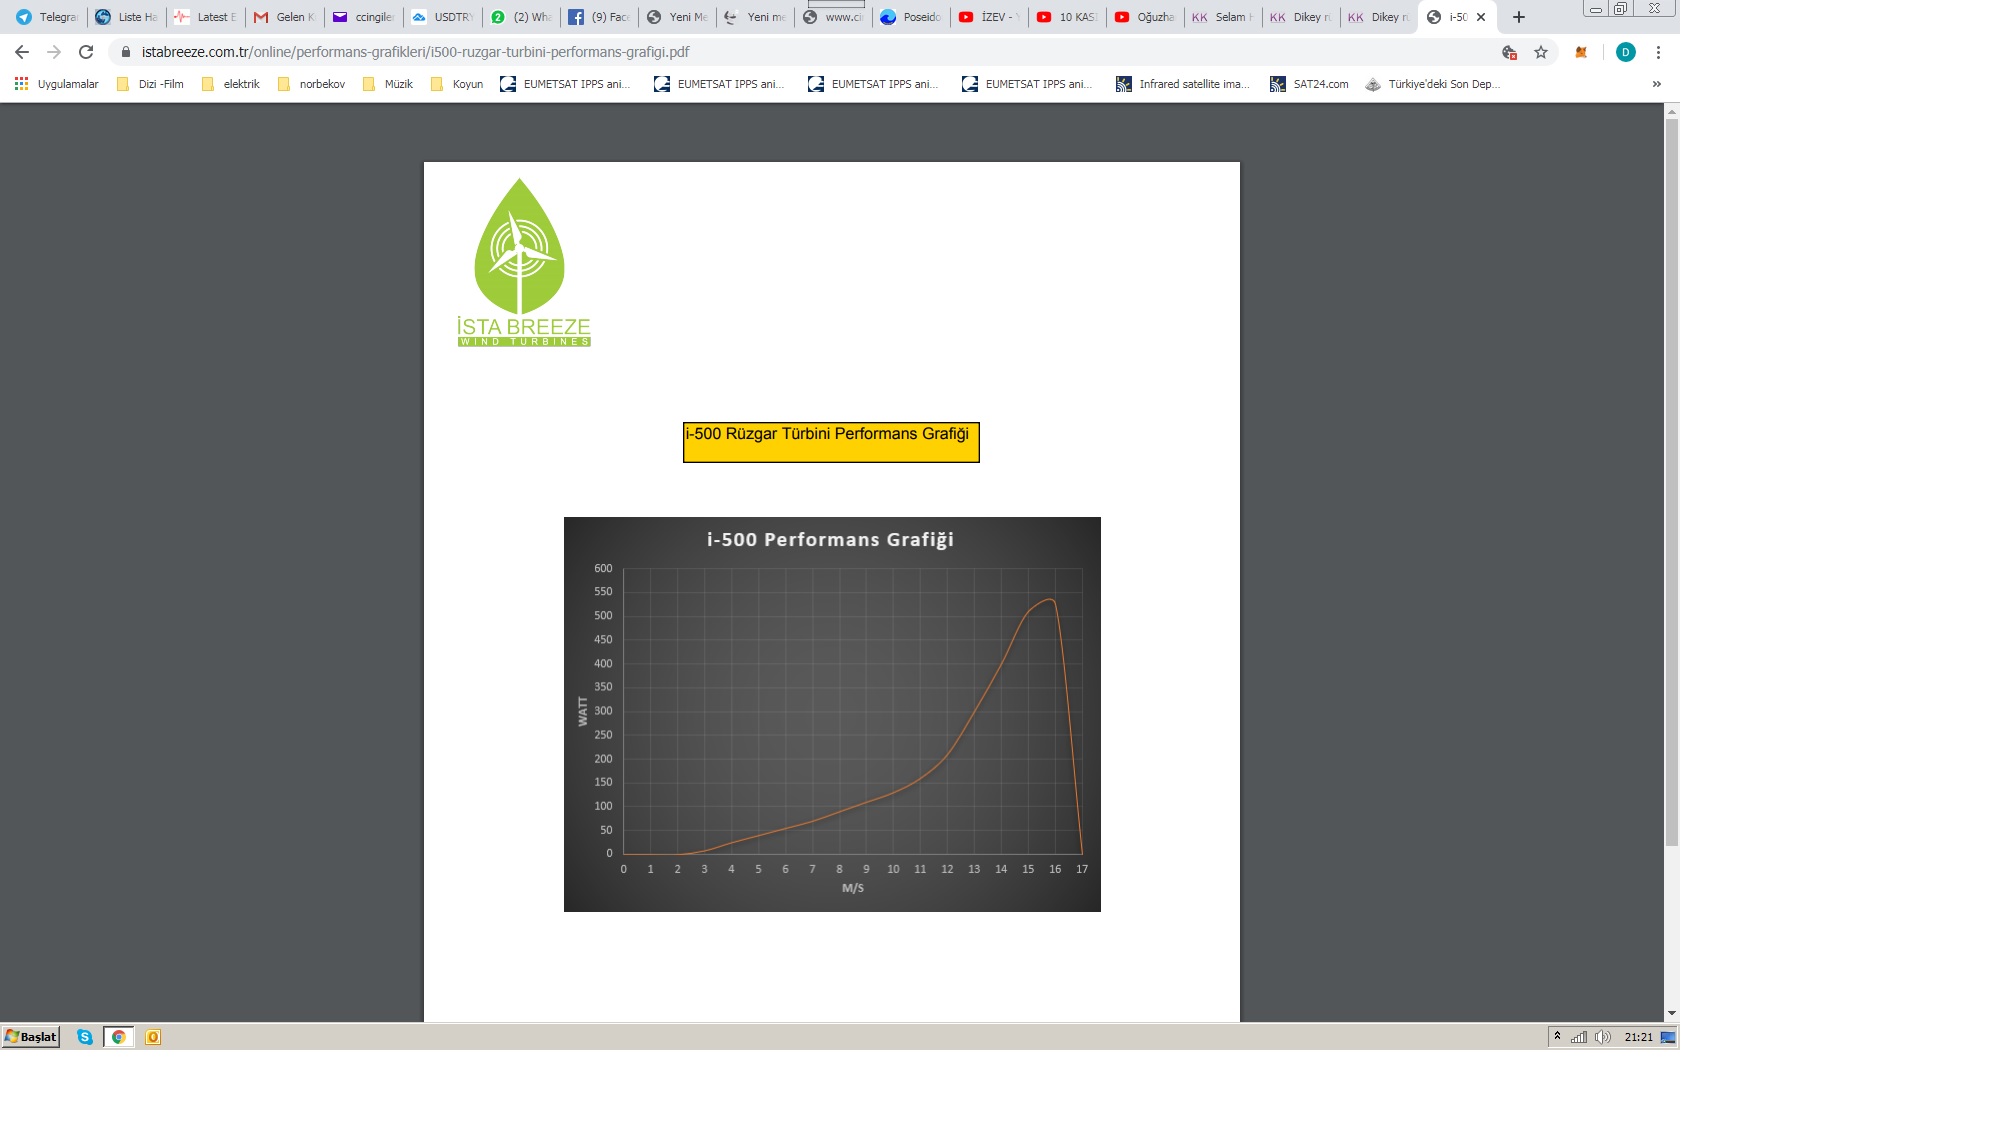Click the show desktop tray icon
This screenshot has width=1997, height=1124.
pos(1668,1037)
